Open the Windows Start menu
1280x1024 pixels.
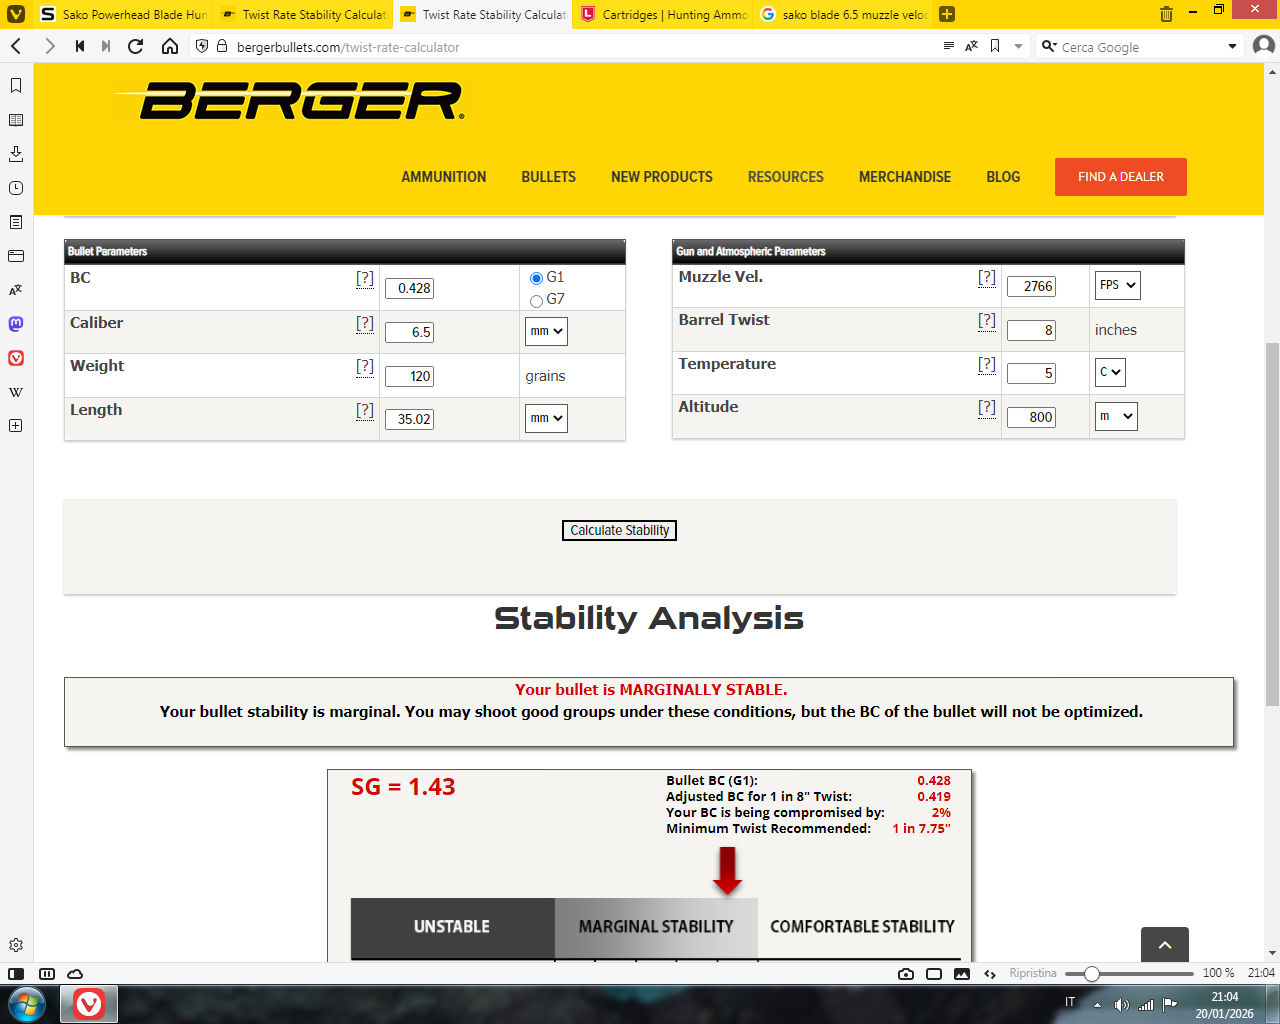[26, 1003]
